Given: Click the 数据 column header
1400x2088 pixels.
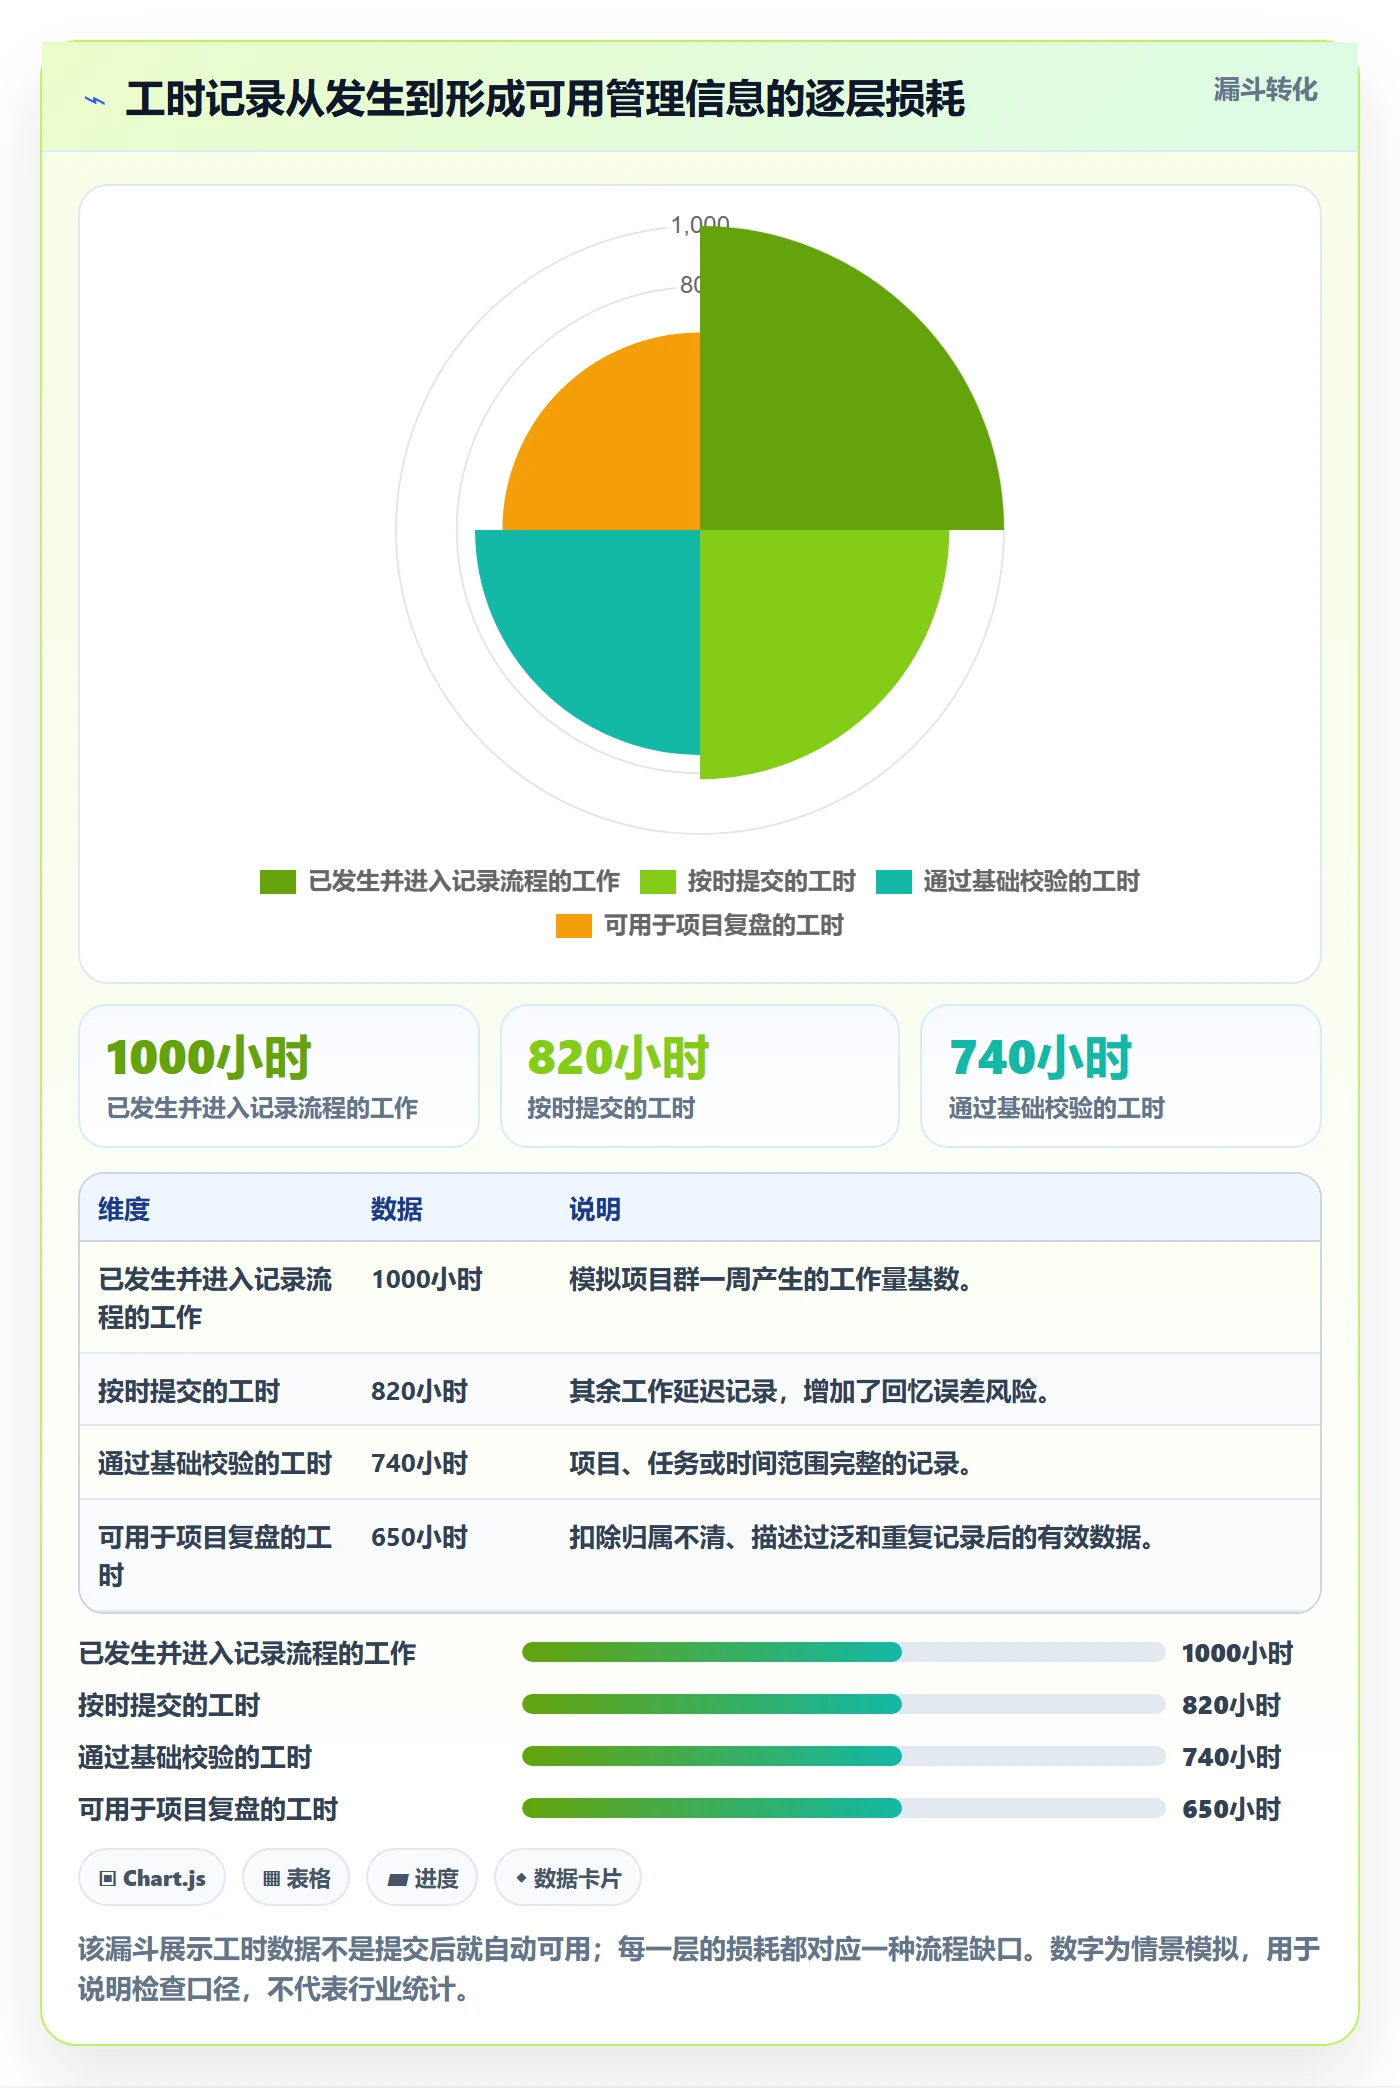Looking at the screenshot, I should click(396, 1209).
